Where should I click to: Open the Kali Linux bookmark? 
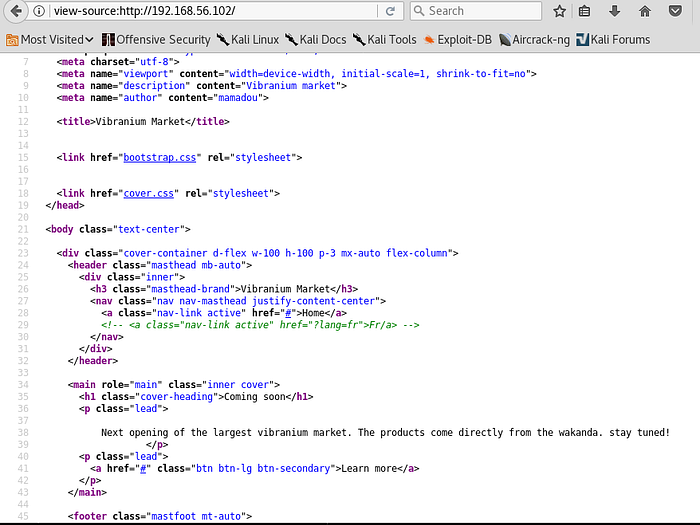pyautogui.click(x=247, y=40)
